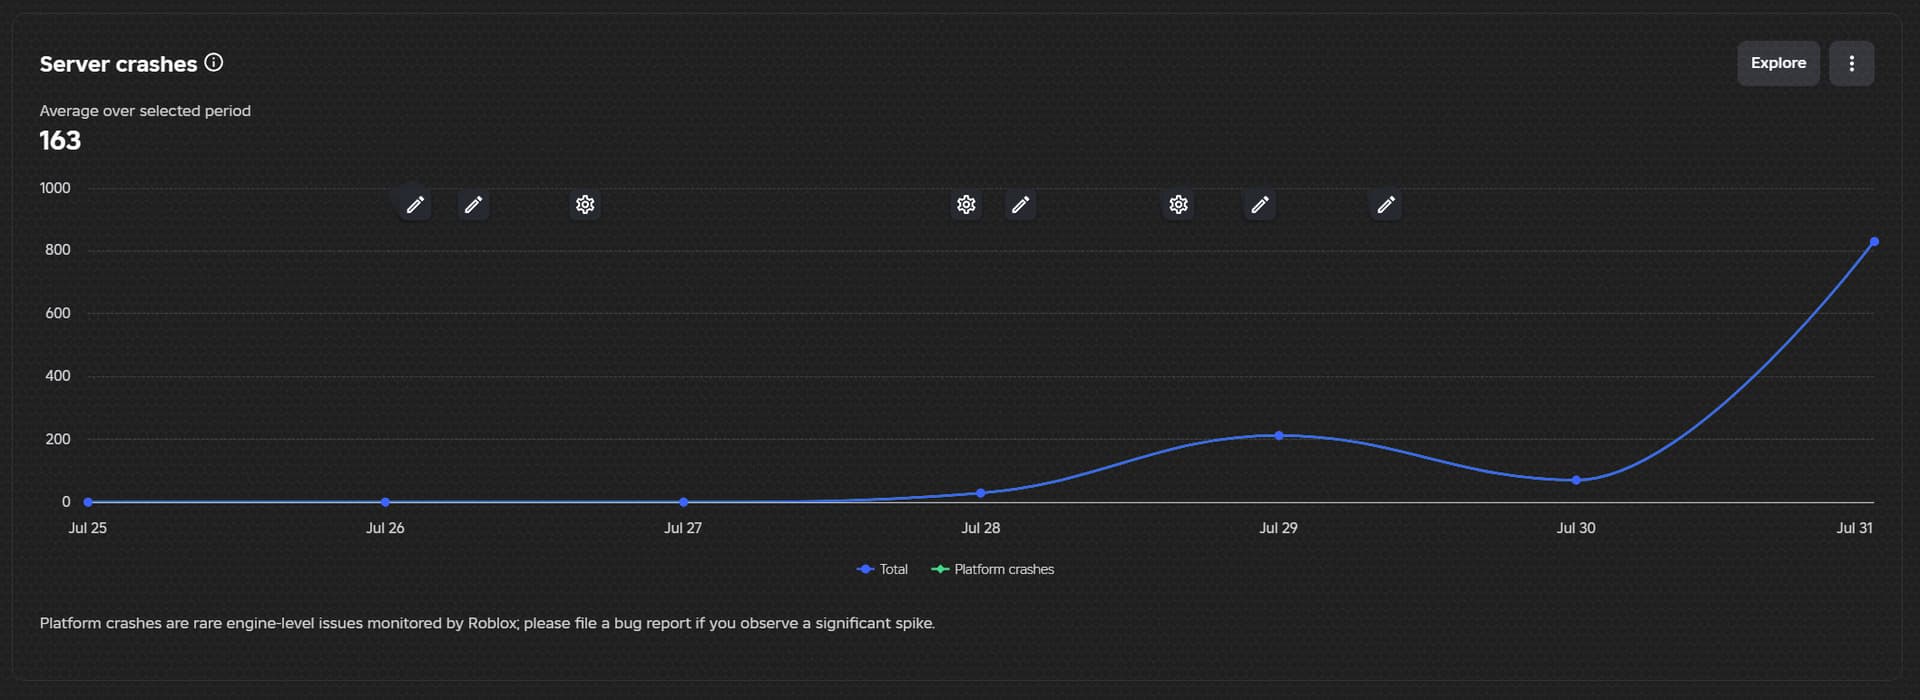
Task: Click the Jul 26 data point
Action: pos(386,502)
